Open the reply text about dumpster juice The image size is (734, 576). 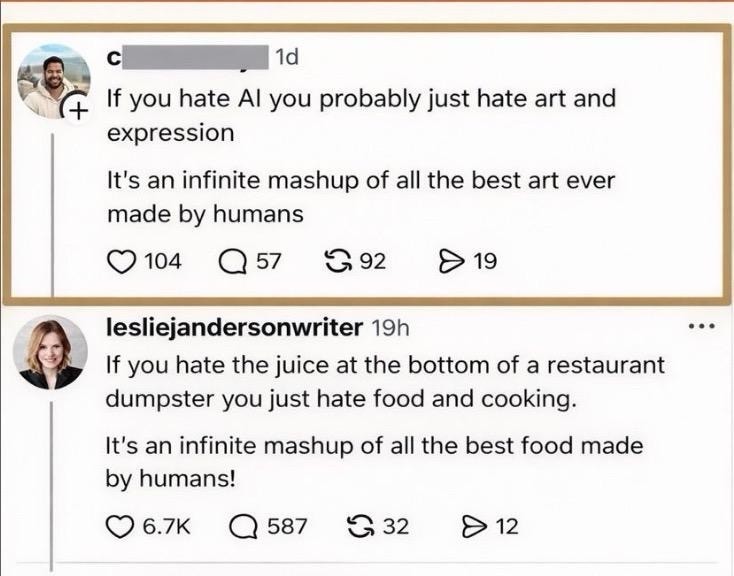[385, 380]
